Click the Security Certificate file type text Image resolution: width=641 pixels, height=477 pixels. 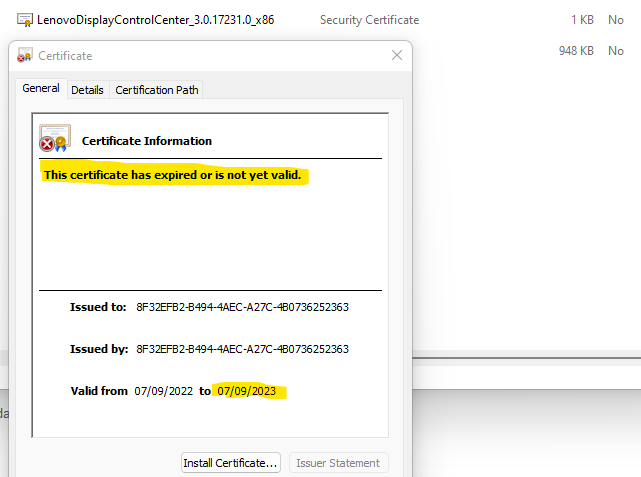[x=369, y=20]
